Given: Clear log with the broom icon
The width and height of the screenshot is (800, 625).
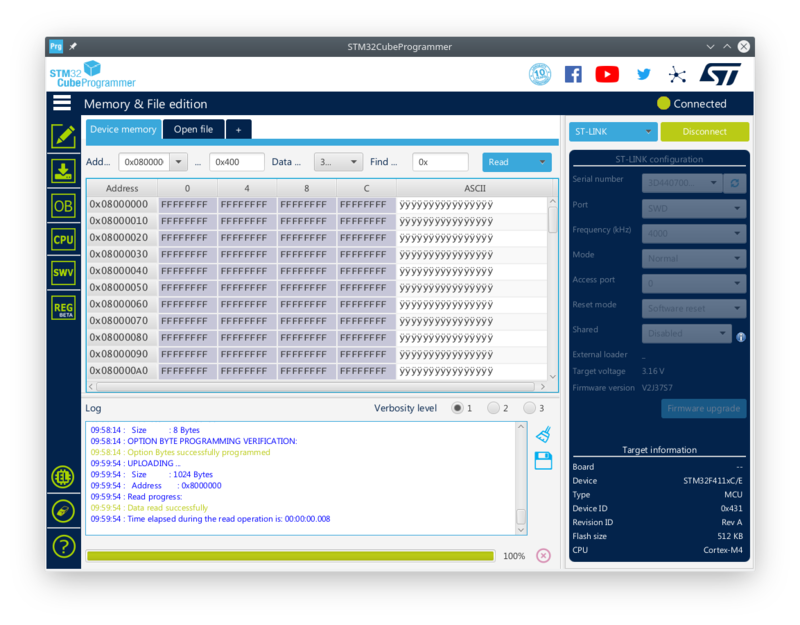Looking at the screenshot, I should click(543, 434).
